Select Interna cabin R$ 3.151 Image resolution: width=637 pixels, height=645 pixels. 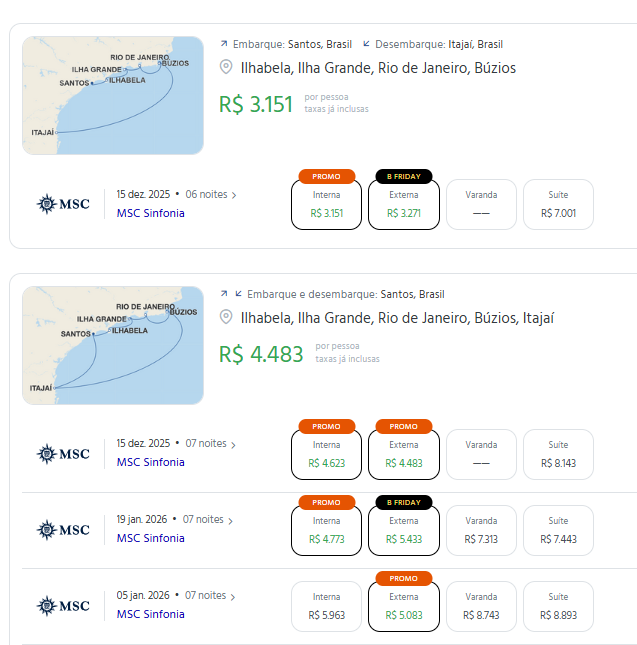[x=326, y=204]
